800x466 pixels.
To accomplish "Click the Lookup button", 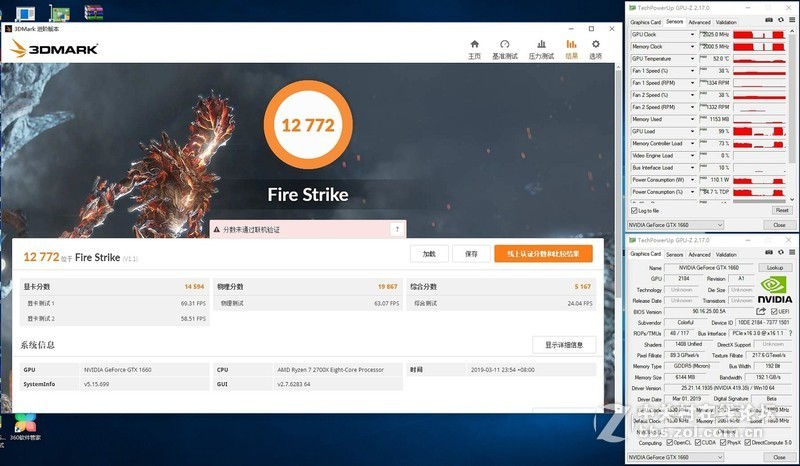I will coord(774,267).
